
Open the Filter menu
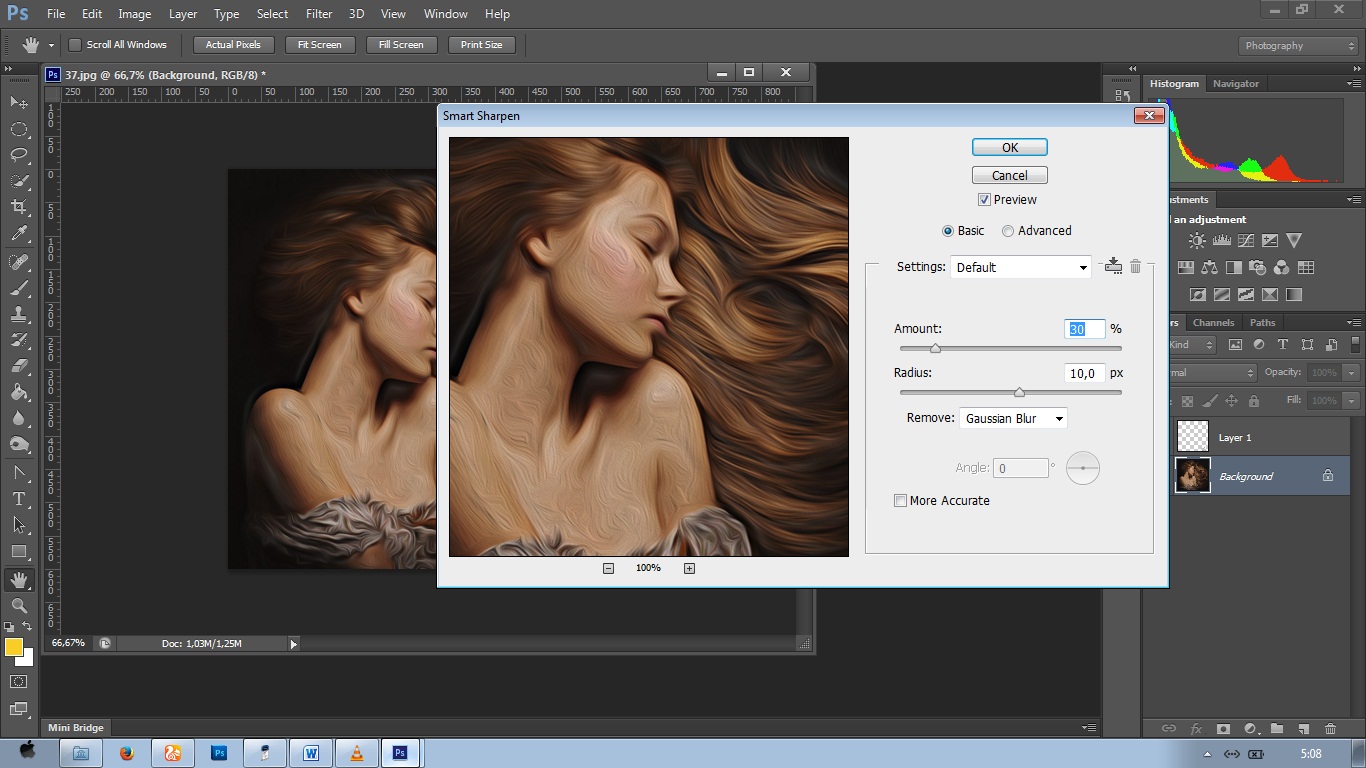coord(319,14)
